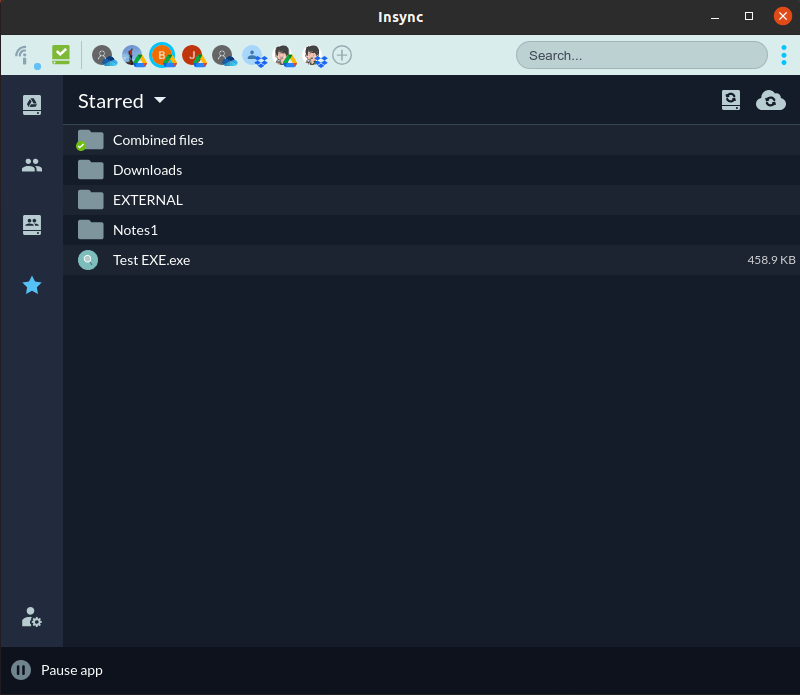The width and height of the screenshot is (800, 695).
Task: Select the Insync title bar
Action: point(400,17)
